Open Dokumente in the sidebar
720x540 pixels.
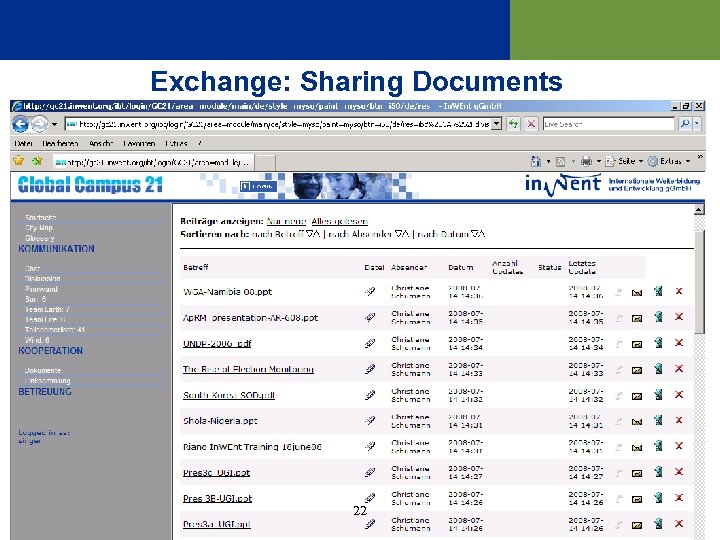tap(43, 370)
